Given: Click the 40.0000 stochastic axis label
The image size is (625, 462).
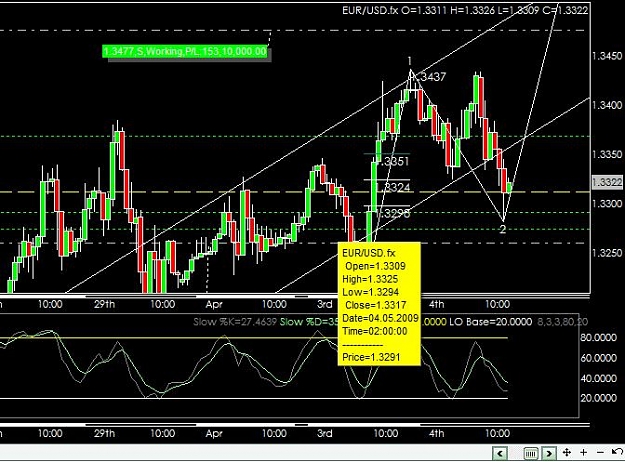Looking at the screenshot, I should tap(599, 378).
